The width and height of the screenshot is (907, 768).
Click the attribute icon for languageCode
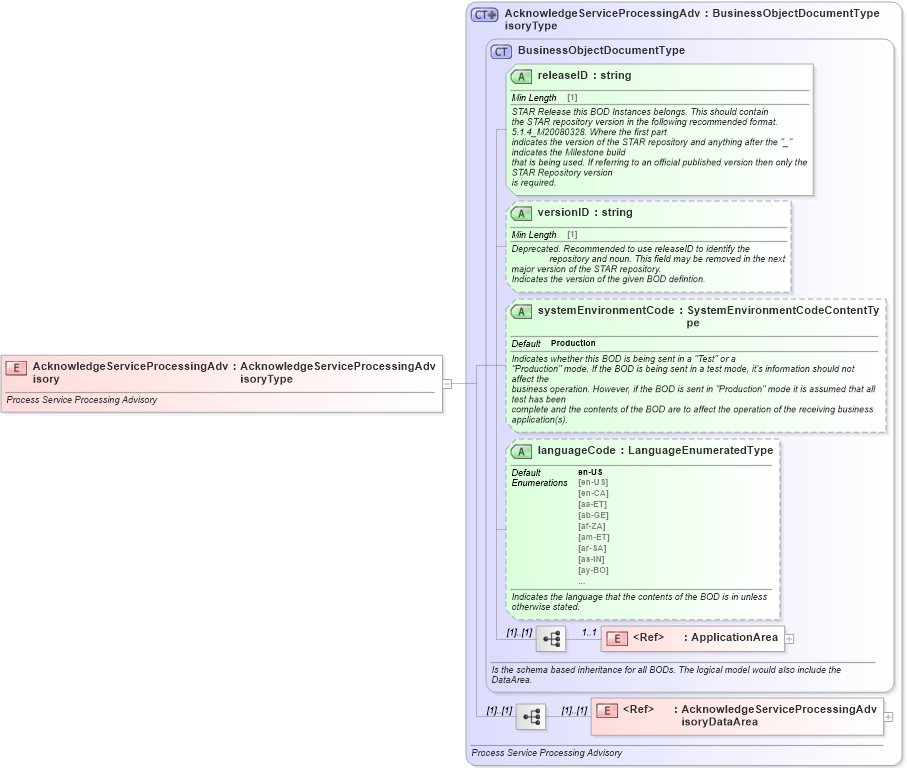521,450
